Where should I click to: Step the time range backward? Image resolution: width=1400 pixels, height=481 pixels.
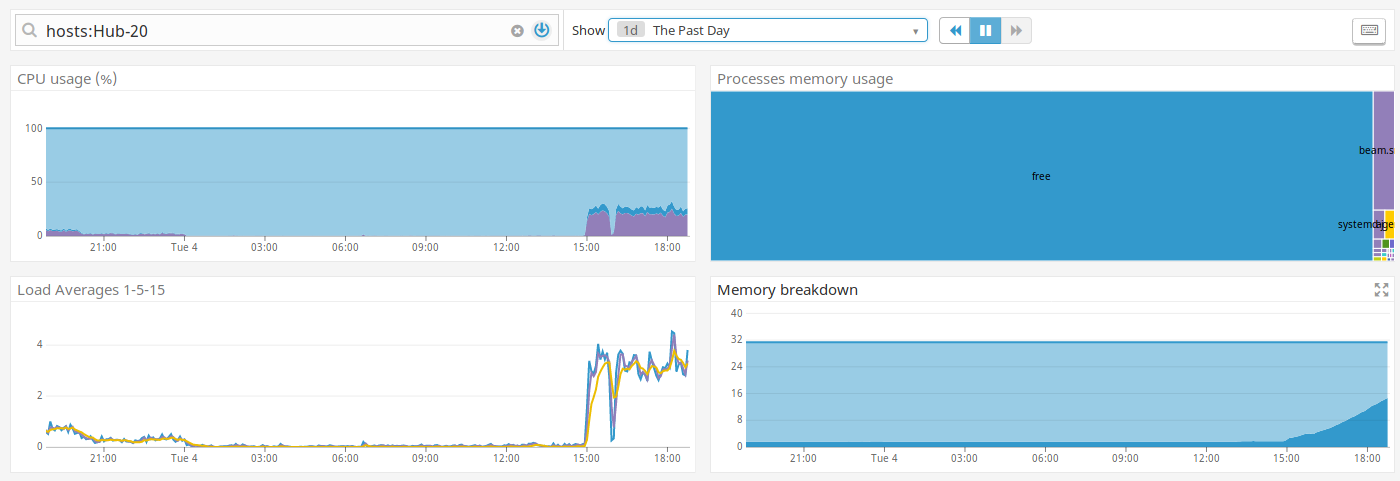[955, 31]
